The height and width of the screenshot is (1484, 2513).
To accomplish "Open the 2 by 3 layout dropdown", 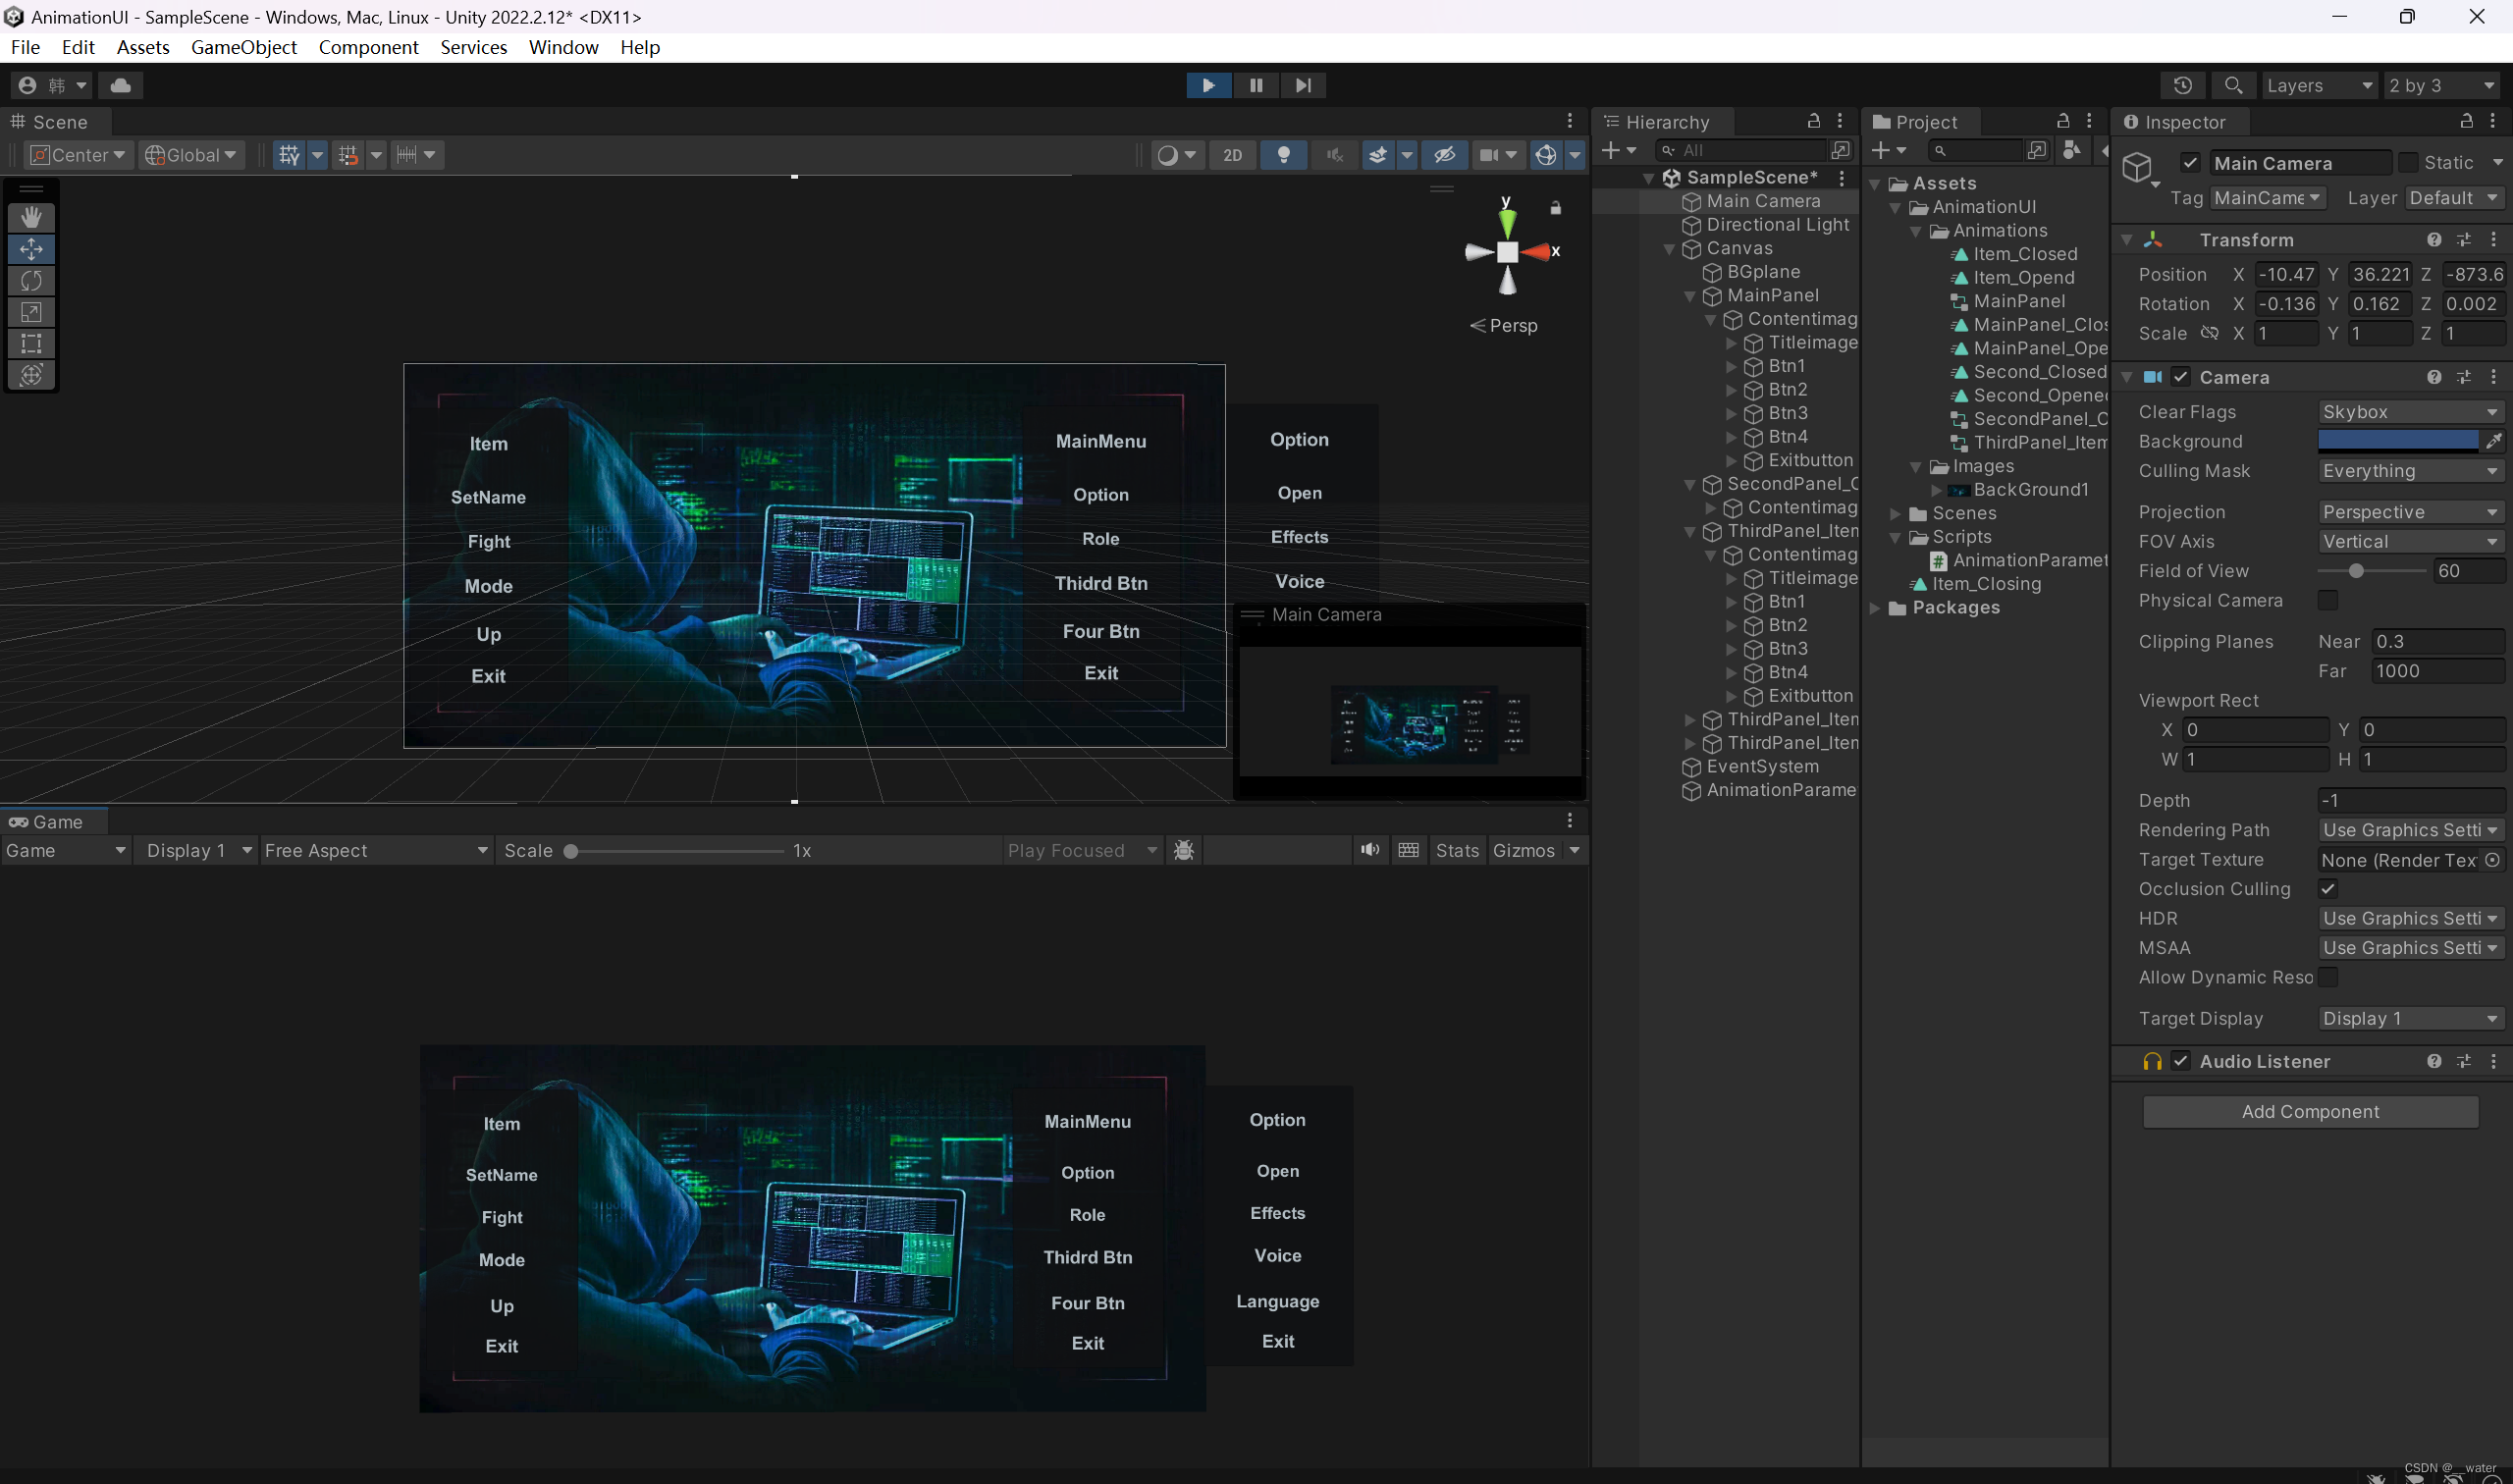I will point(2443,85).
